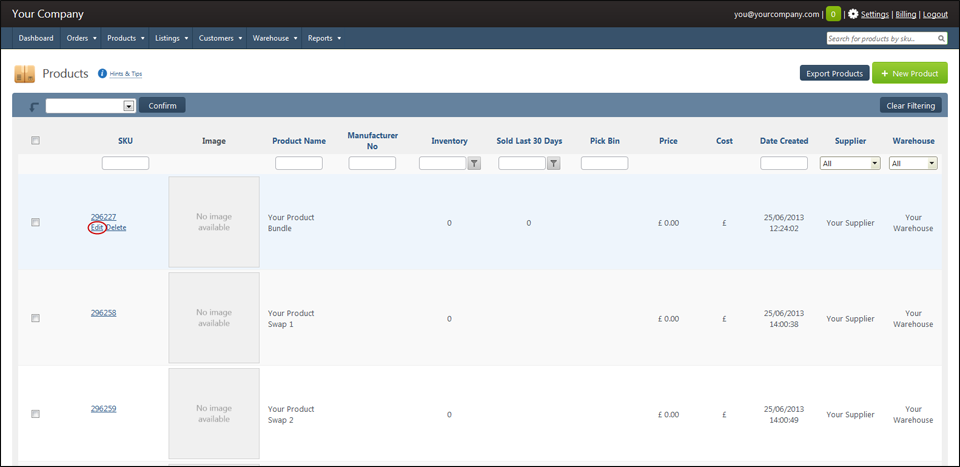Image resolution: width=960 pixels, height=467 pixels.
Task: Expand the Orders menu
Action: point(81,38)
